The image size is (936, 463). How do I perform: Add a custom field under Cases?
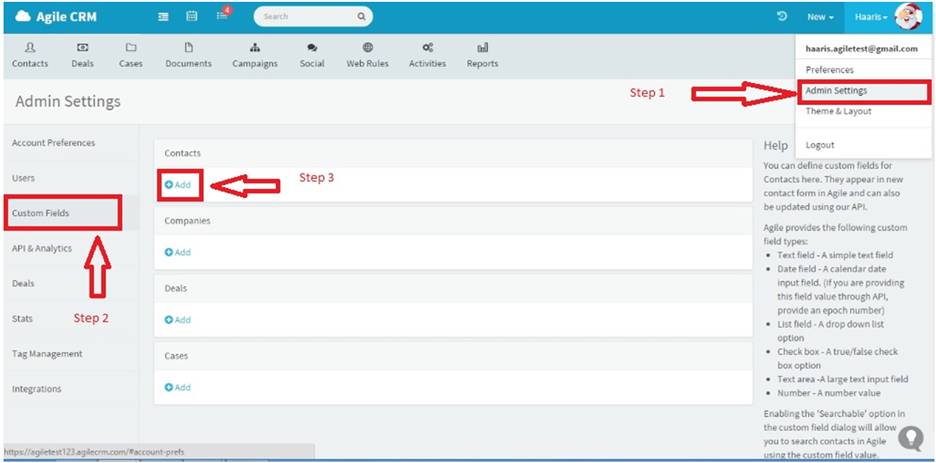click(x=178, y=387)
